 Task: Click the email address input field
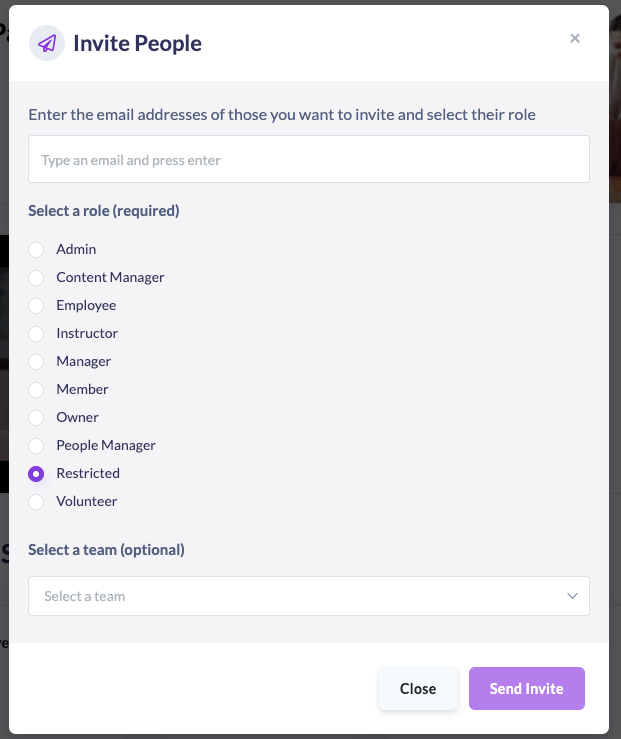308,160
